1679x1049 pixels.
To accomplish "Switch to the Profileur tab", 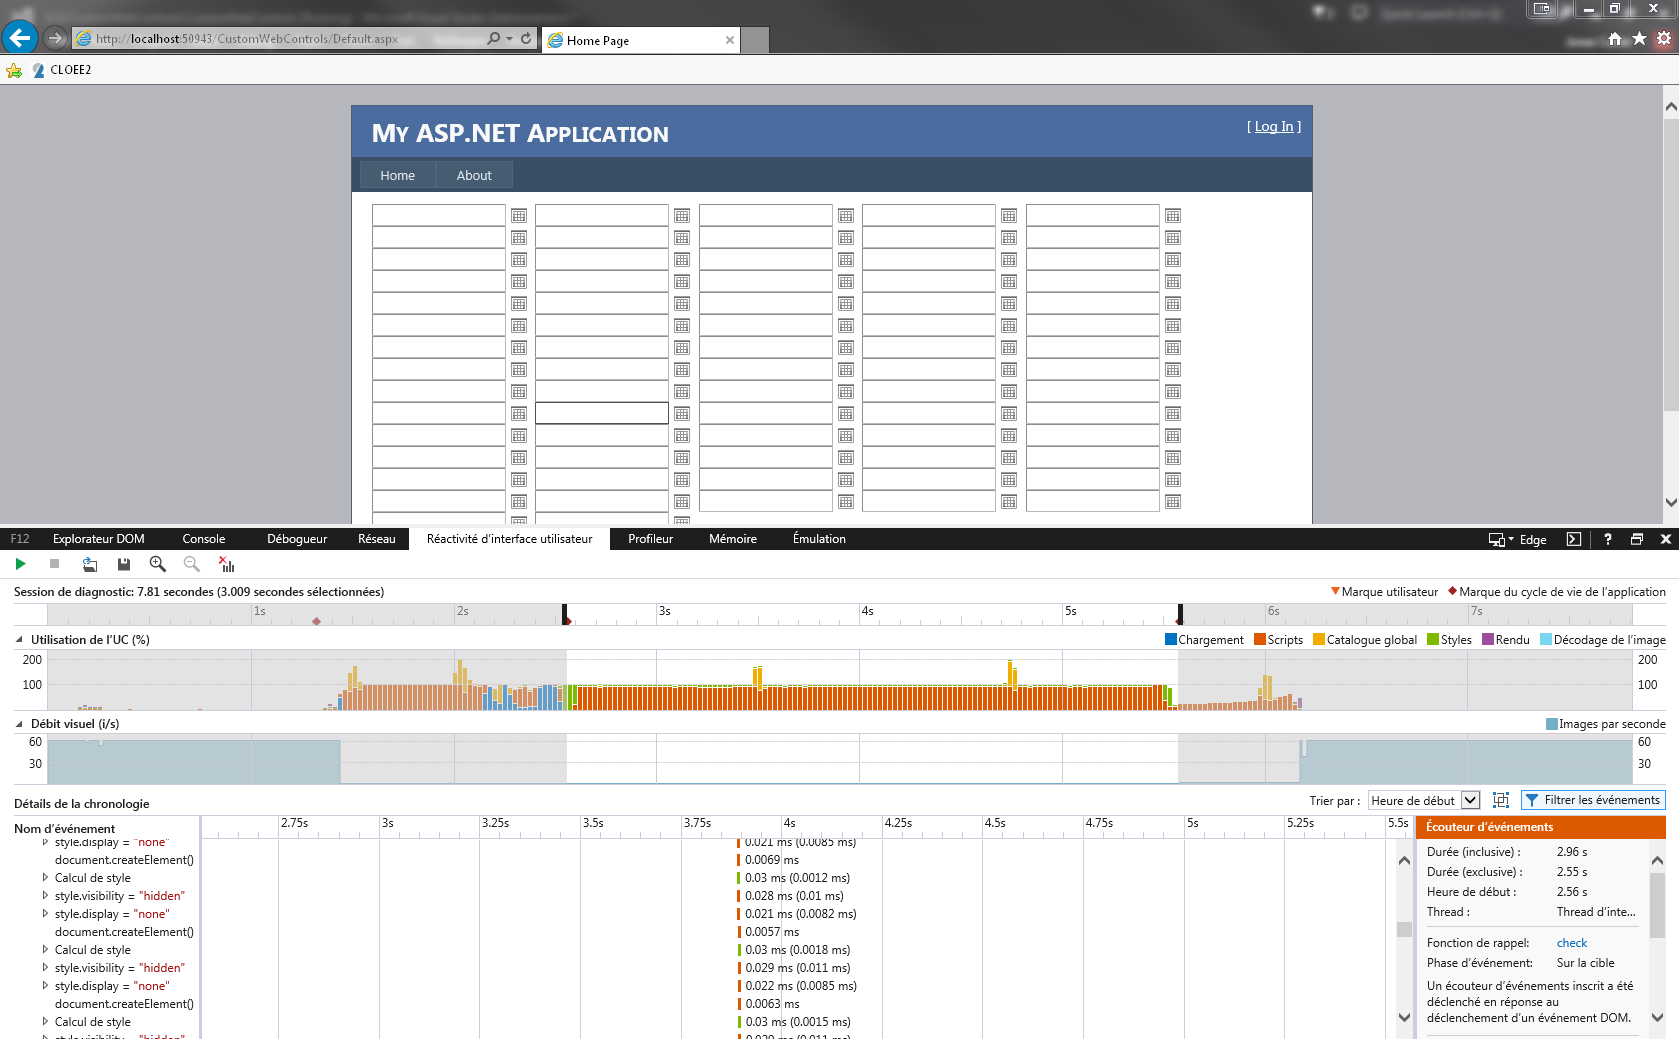I will click(x=650, y=539).
